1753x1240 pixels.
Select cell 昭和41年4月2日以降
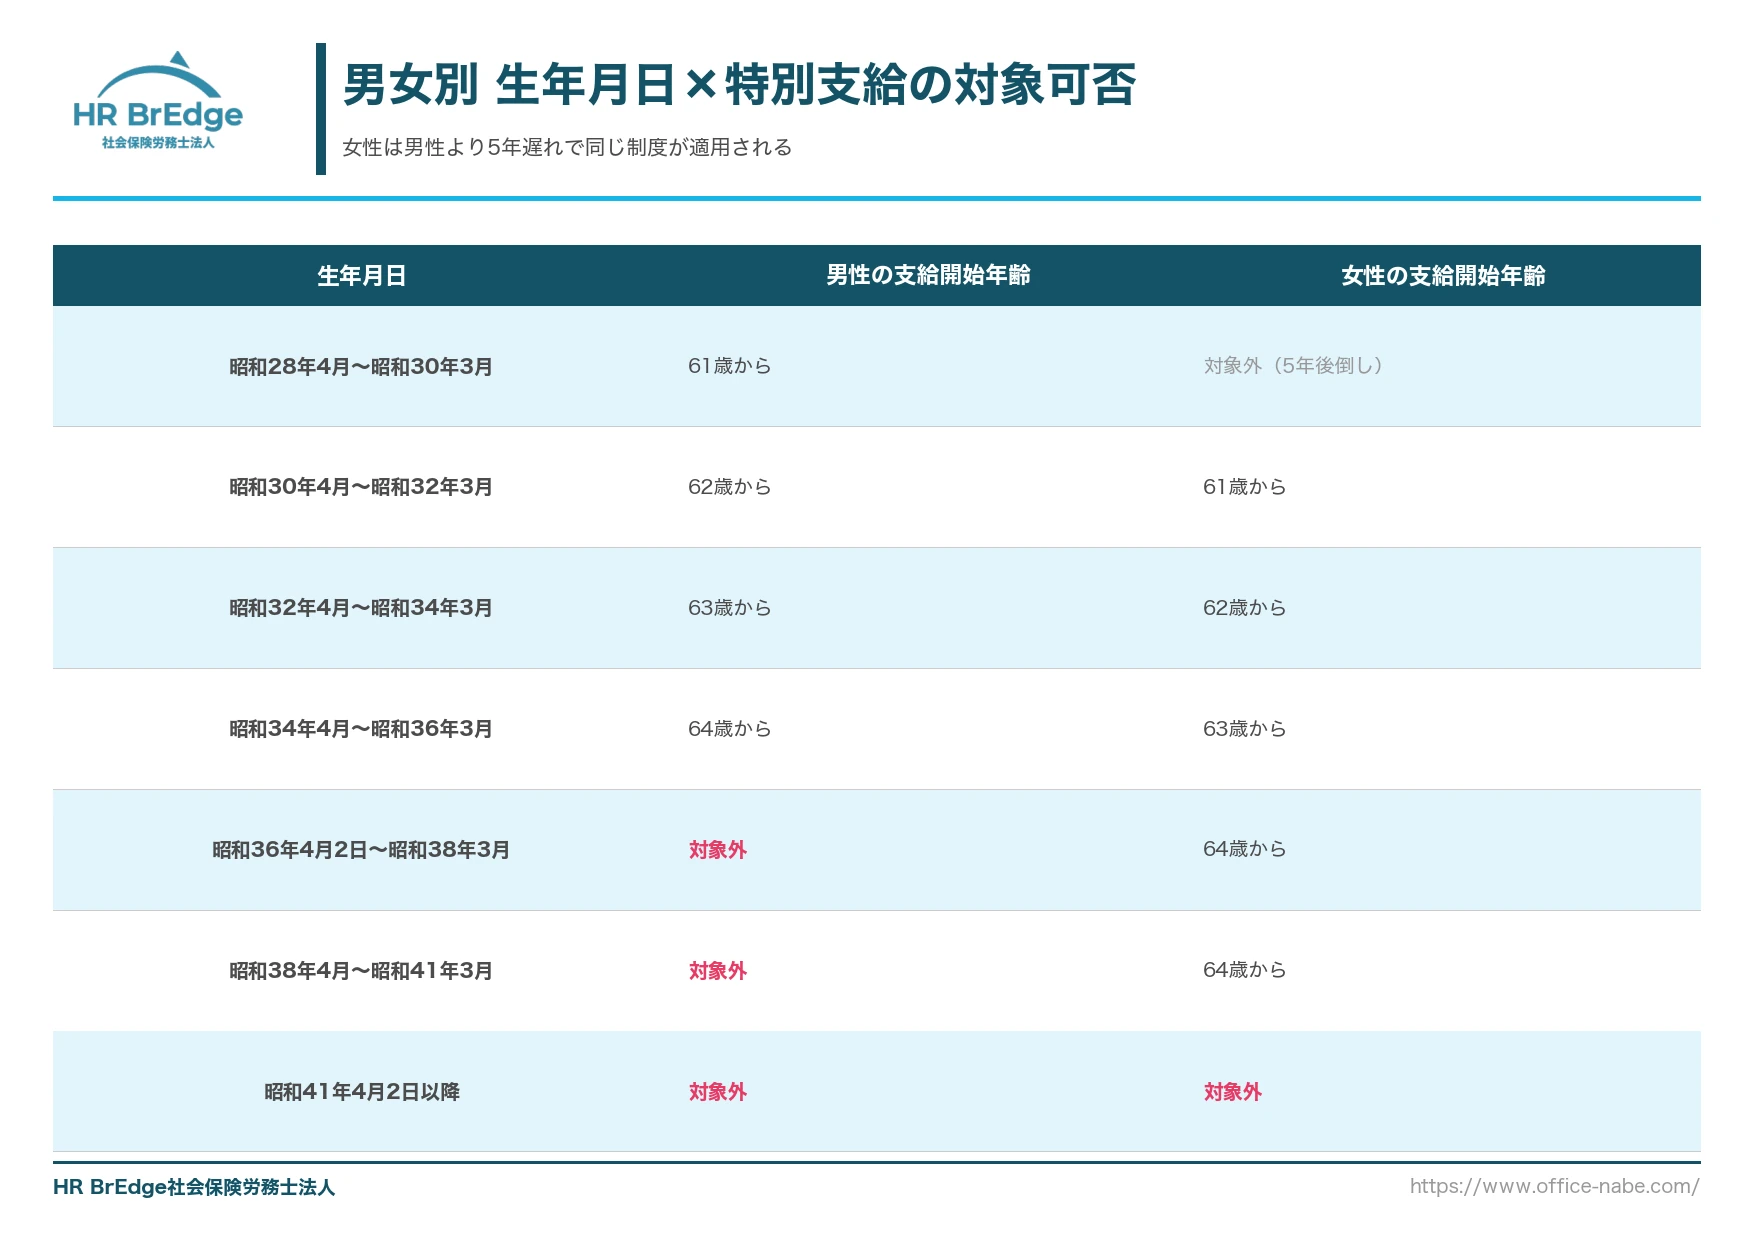point(361,1092)
